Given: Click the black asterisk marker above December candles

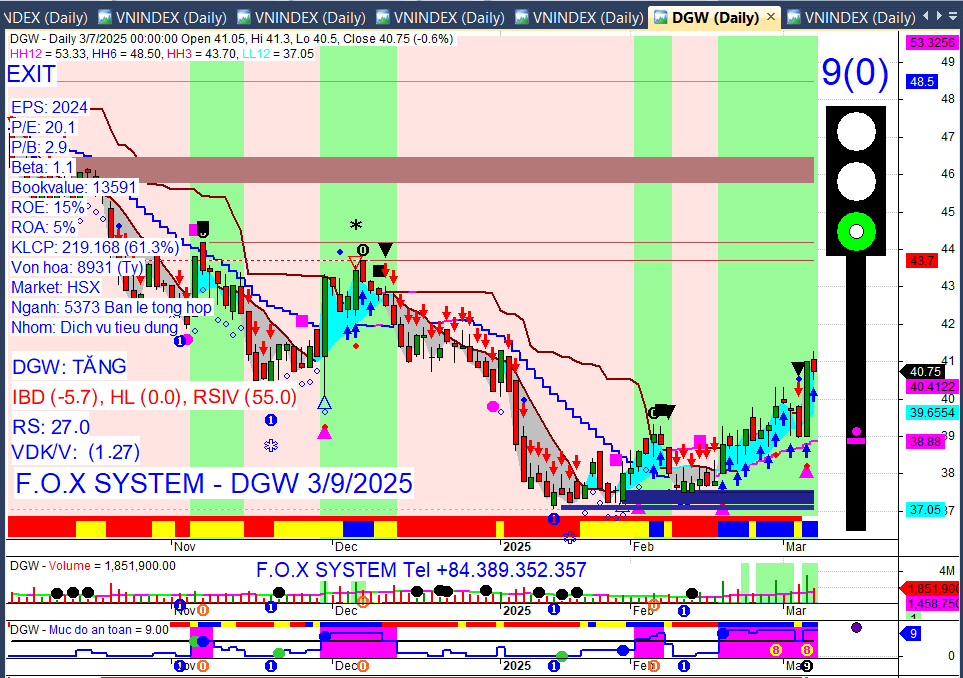Looking at the screenshot, I should coord(356,225).
